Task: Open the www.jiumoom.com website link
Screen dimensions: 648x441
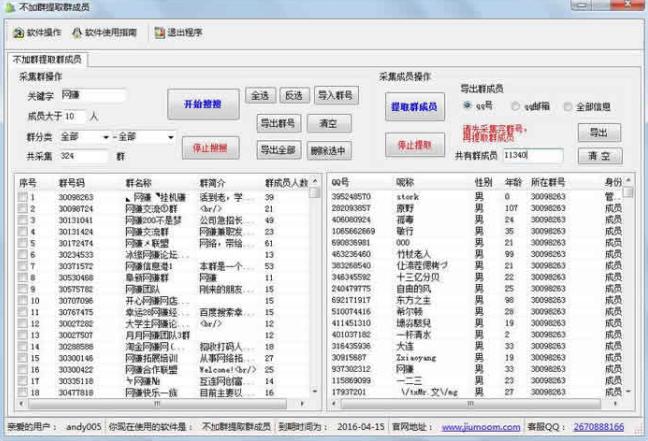Action: [x=481, y=427]
